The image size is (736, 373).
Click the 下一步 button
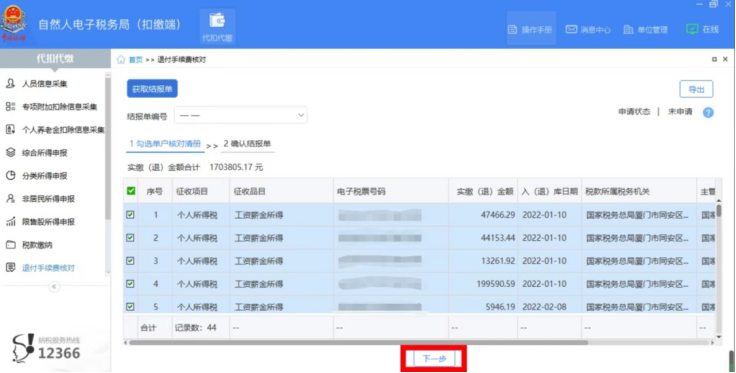coord(434,359)
